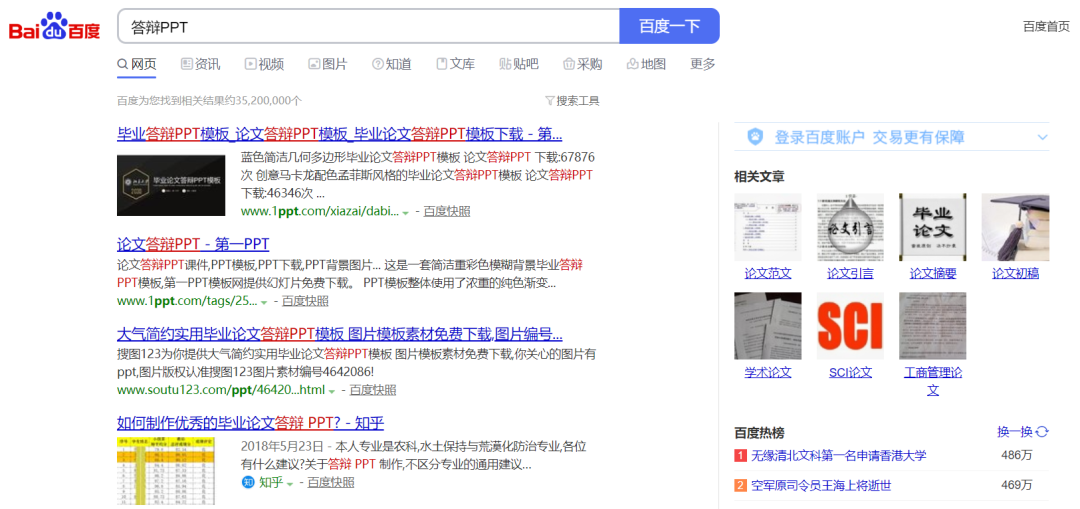Switch to the 文库 tab
This screenshot has width=1080, height=509.
pyautogui.click(x=455, y=64)
